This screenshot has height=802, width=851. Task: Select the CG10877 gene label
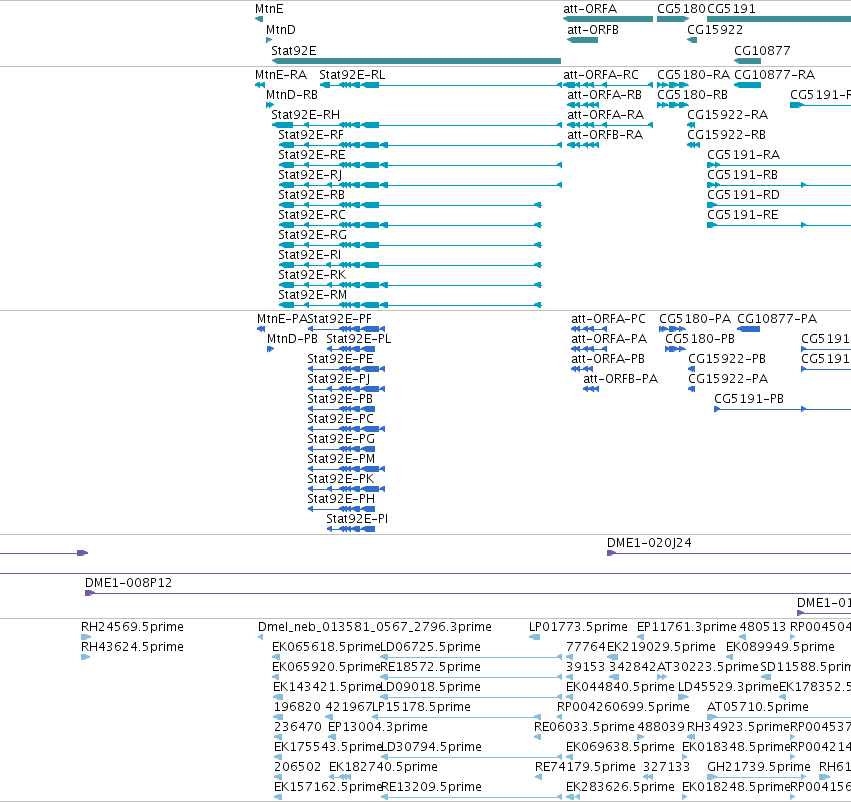pos(762,50)
